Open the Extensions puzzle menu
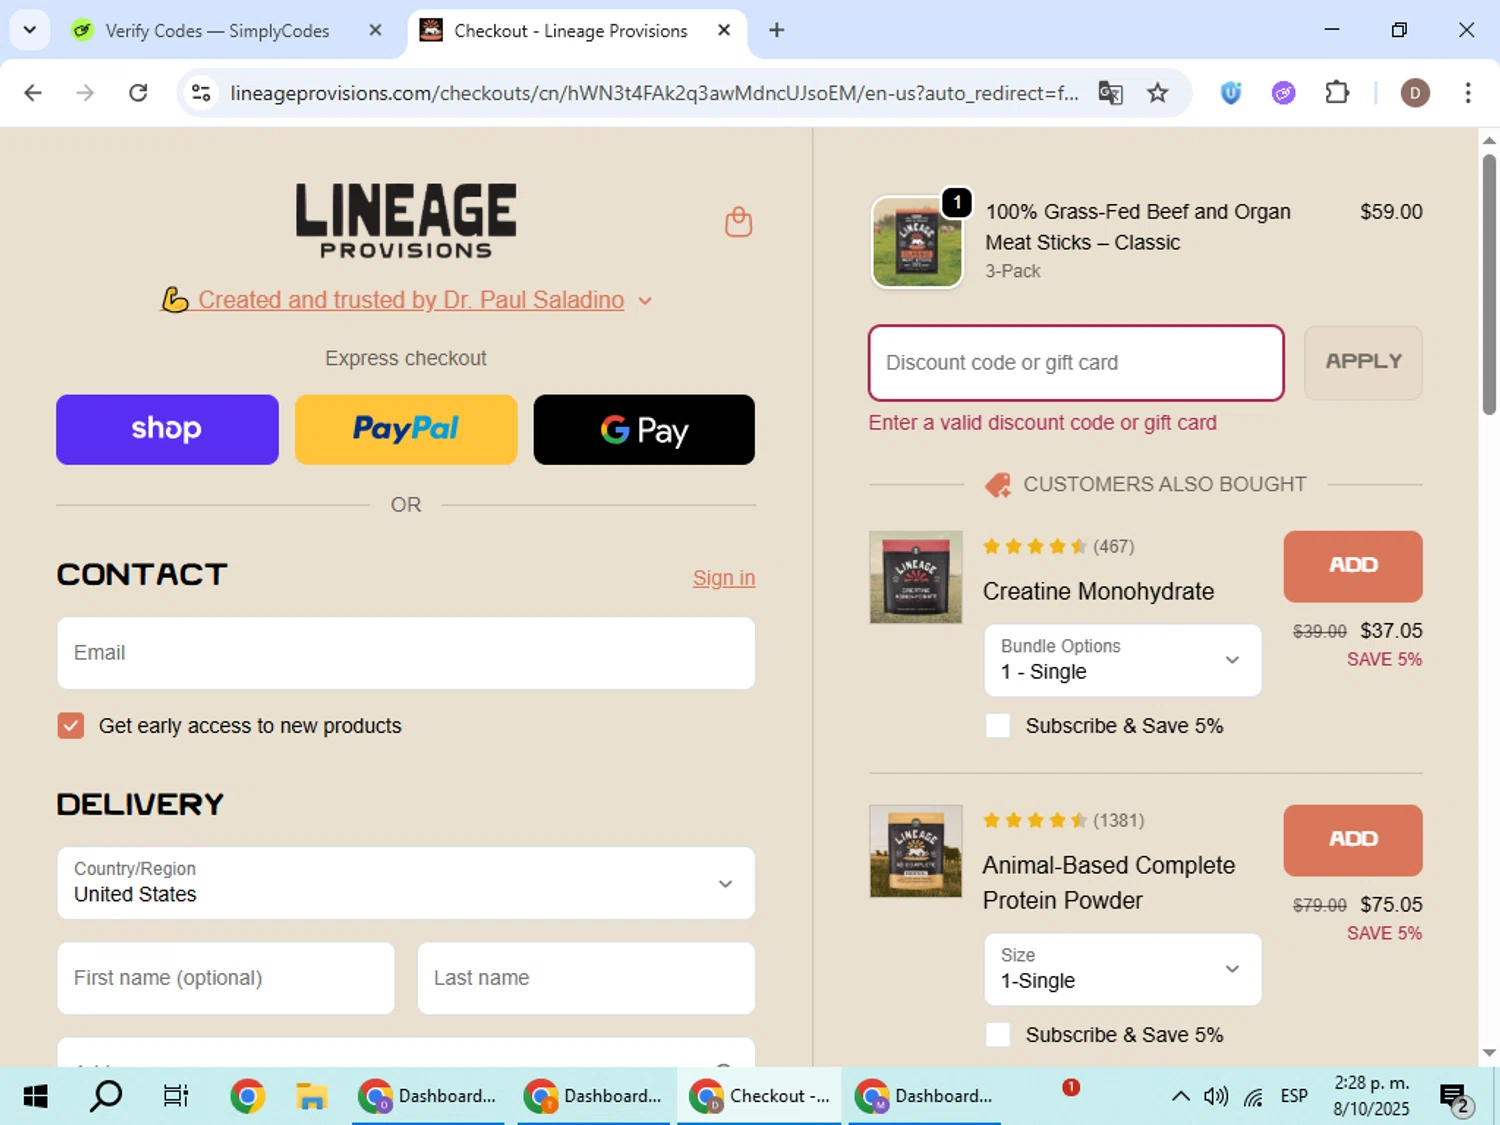Image resolution: width=1500 pixels, height=1125 pixels. [x=1337, y=93]
